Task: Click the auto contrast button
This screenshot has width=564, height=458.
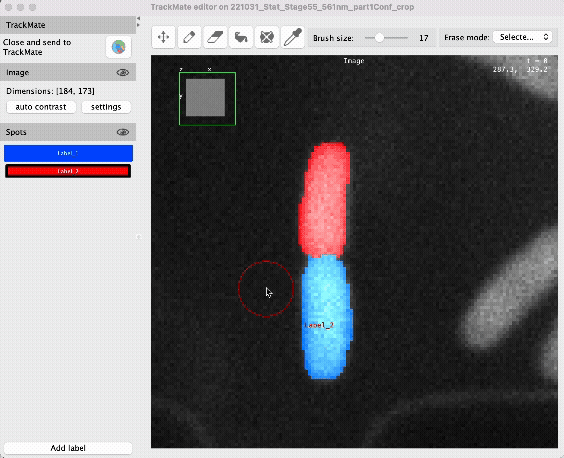Action: click(41, 107)
